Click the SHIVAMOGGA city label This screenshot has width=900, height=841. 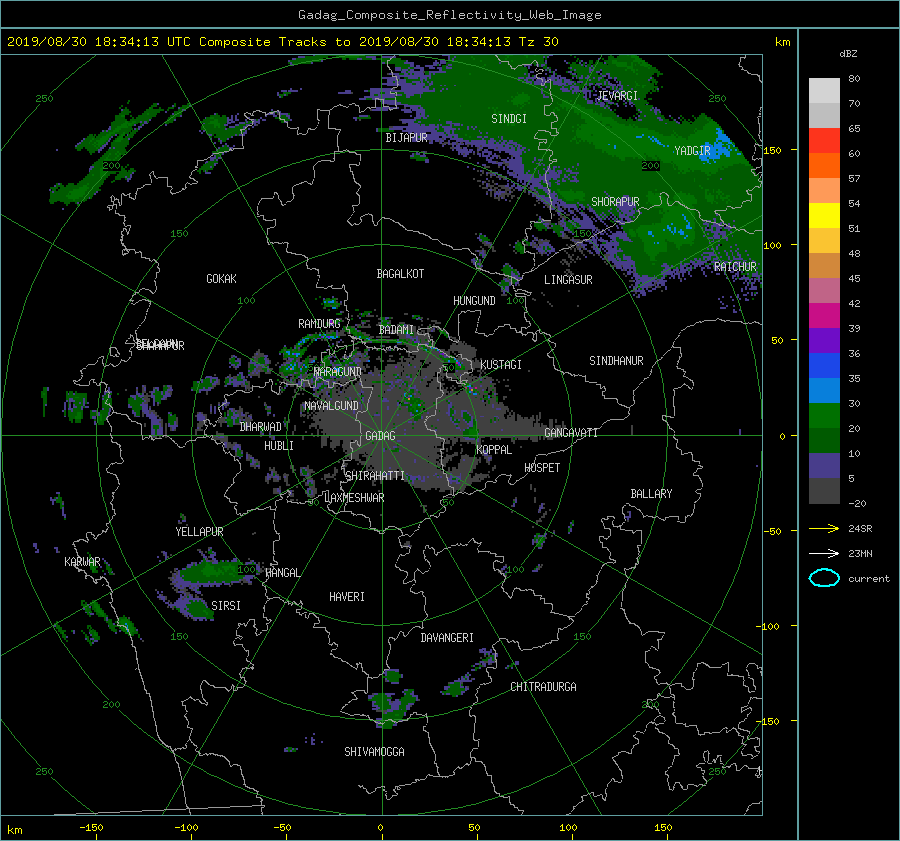(374, 752)
